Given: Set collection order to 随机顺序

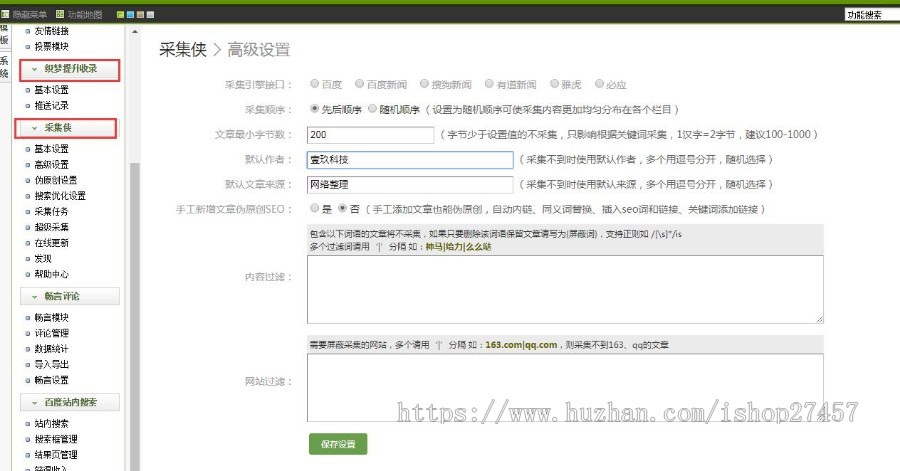Looking at the screenshot, I should [x=373, y=108].
